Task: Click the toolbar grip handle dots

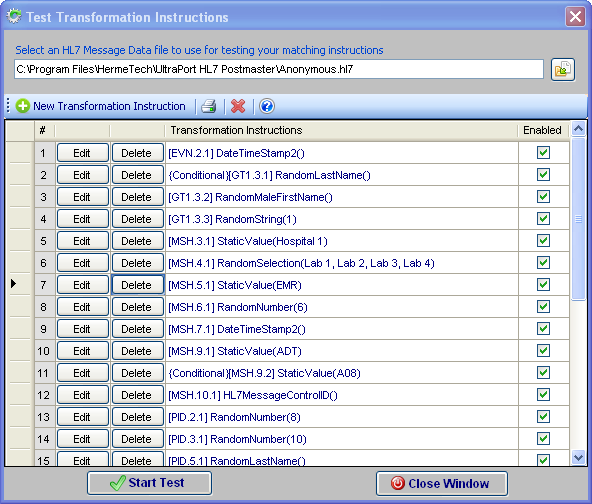Action: pyautogui.click(x=8, y=106)
